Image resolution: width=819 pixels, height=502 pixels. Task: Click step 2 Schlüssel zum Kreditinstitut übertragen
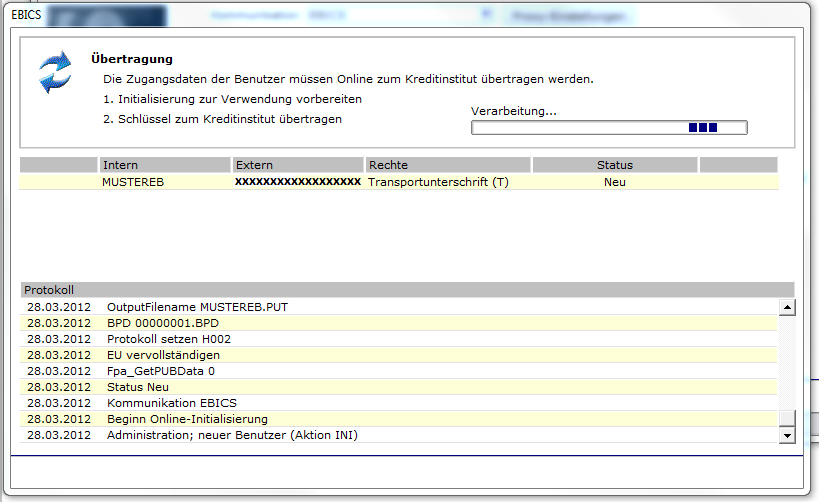tap(223, 119)
